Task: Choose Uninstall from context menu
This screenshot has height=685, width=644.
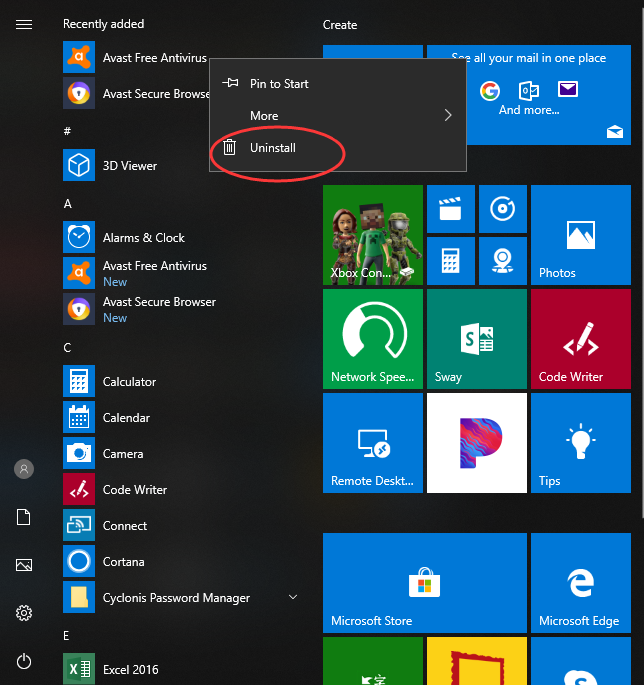Action: pyautogui.click(x=338, y=148)
